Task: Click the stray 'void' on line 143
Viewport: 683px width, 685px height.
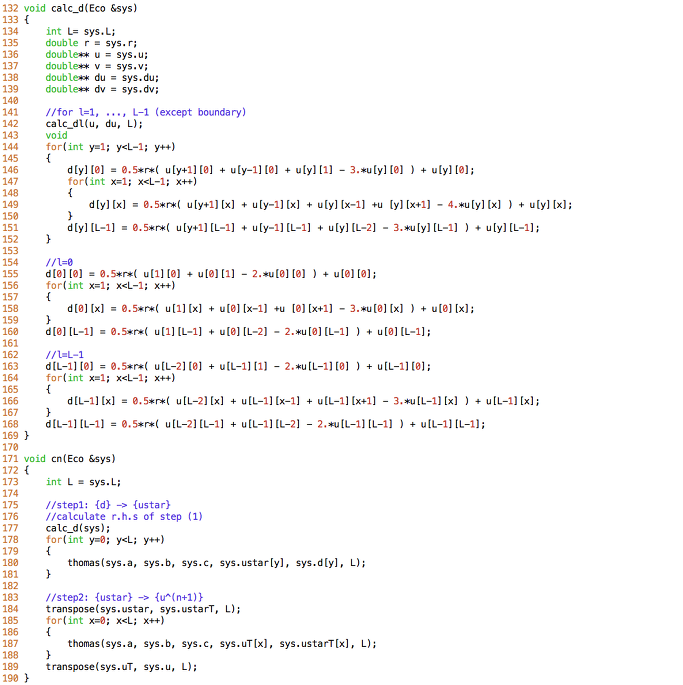Action: [x=56, y=135]
